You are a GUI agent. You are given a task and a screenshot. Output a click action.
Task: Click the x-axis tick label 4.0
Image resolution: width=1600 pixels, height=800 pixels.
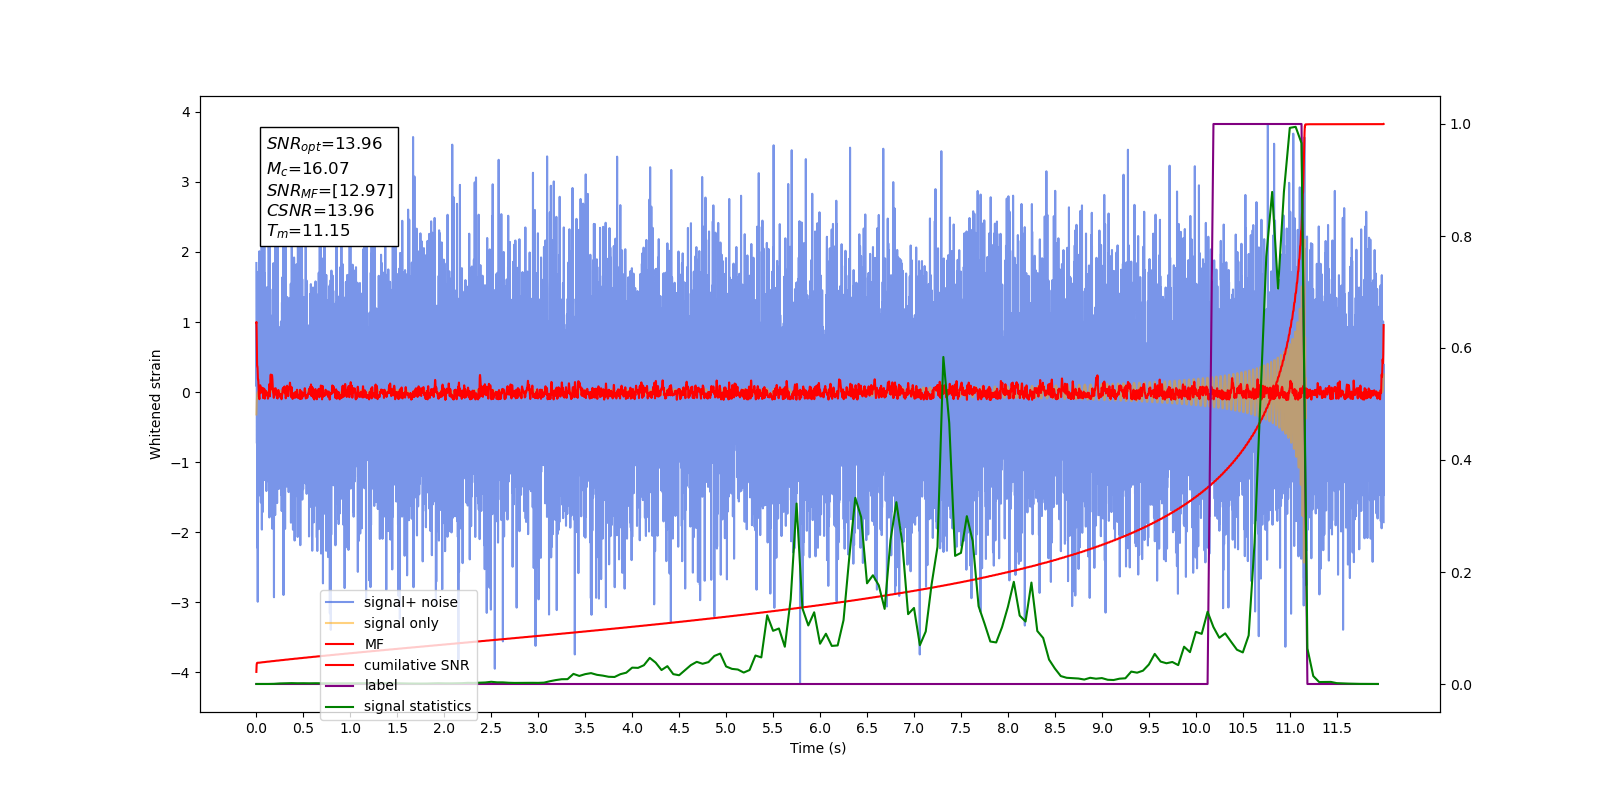[632, 728]
